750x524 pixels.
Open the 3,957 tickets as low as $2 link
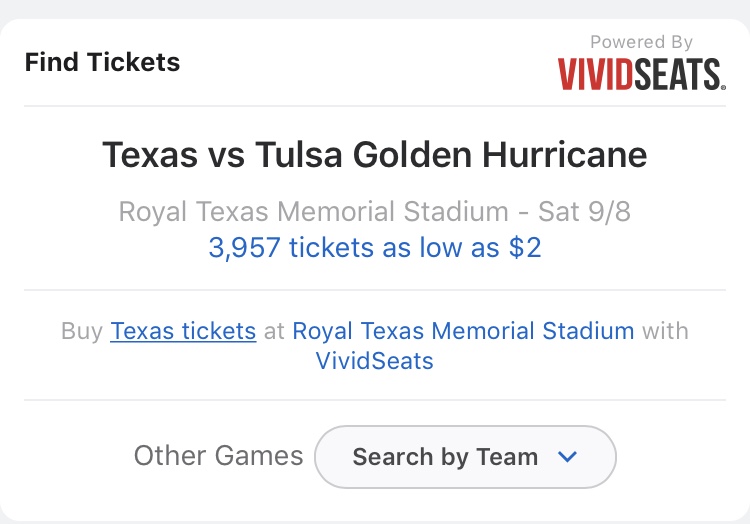(375, 248)
